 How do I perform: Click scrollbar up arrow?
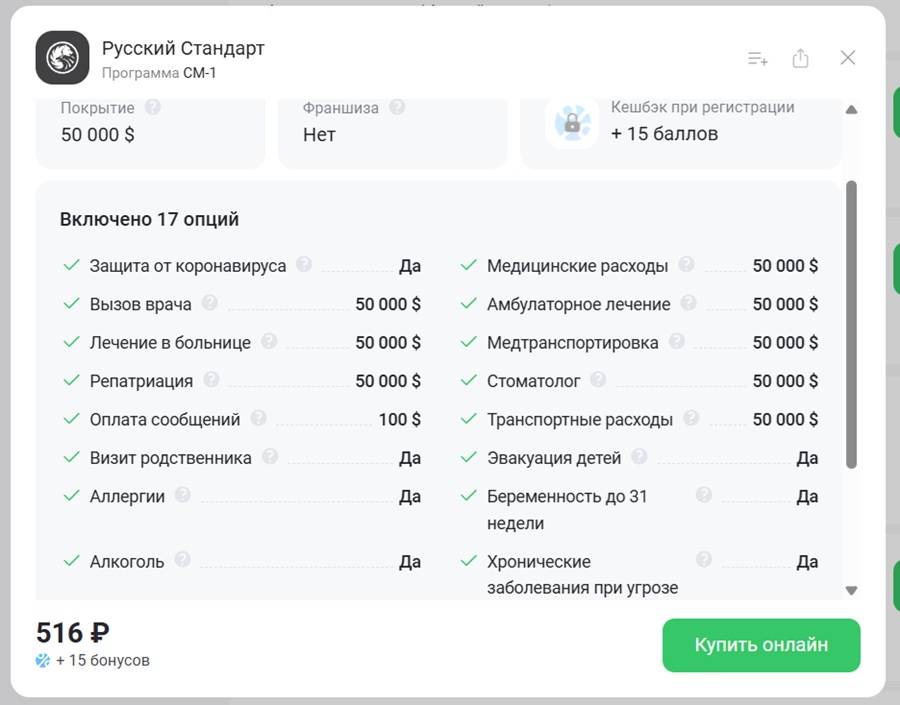click(x=851, y=110)
